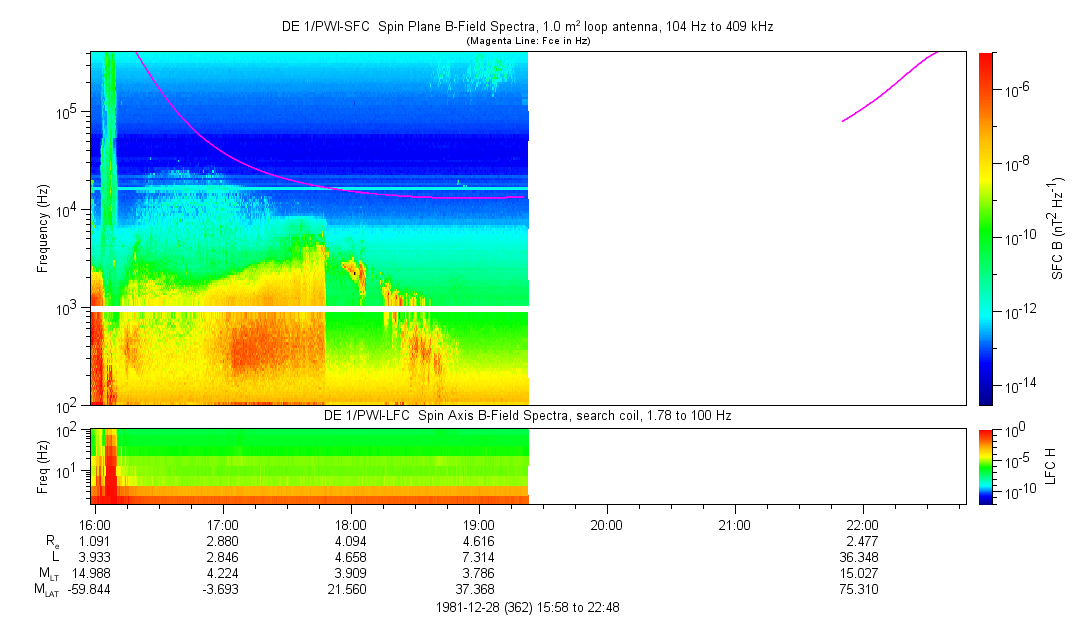Click the LFC H color bar
The height and width of the screenshot is (620, 1083).
click(x=985, y=465)
